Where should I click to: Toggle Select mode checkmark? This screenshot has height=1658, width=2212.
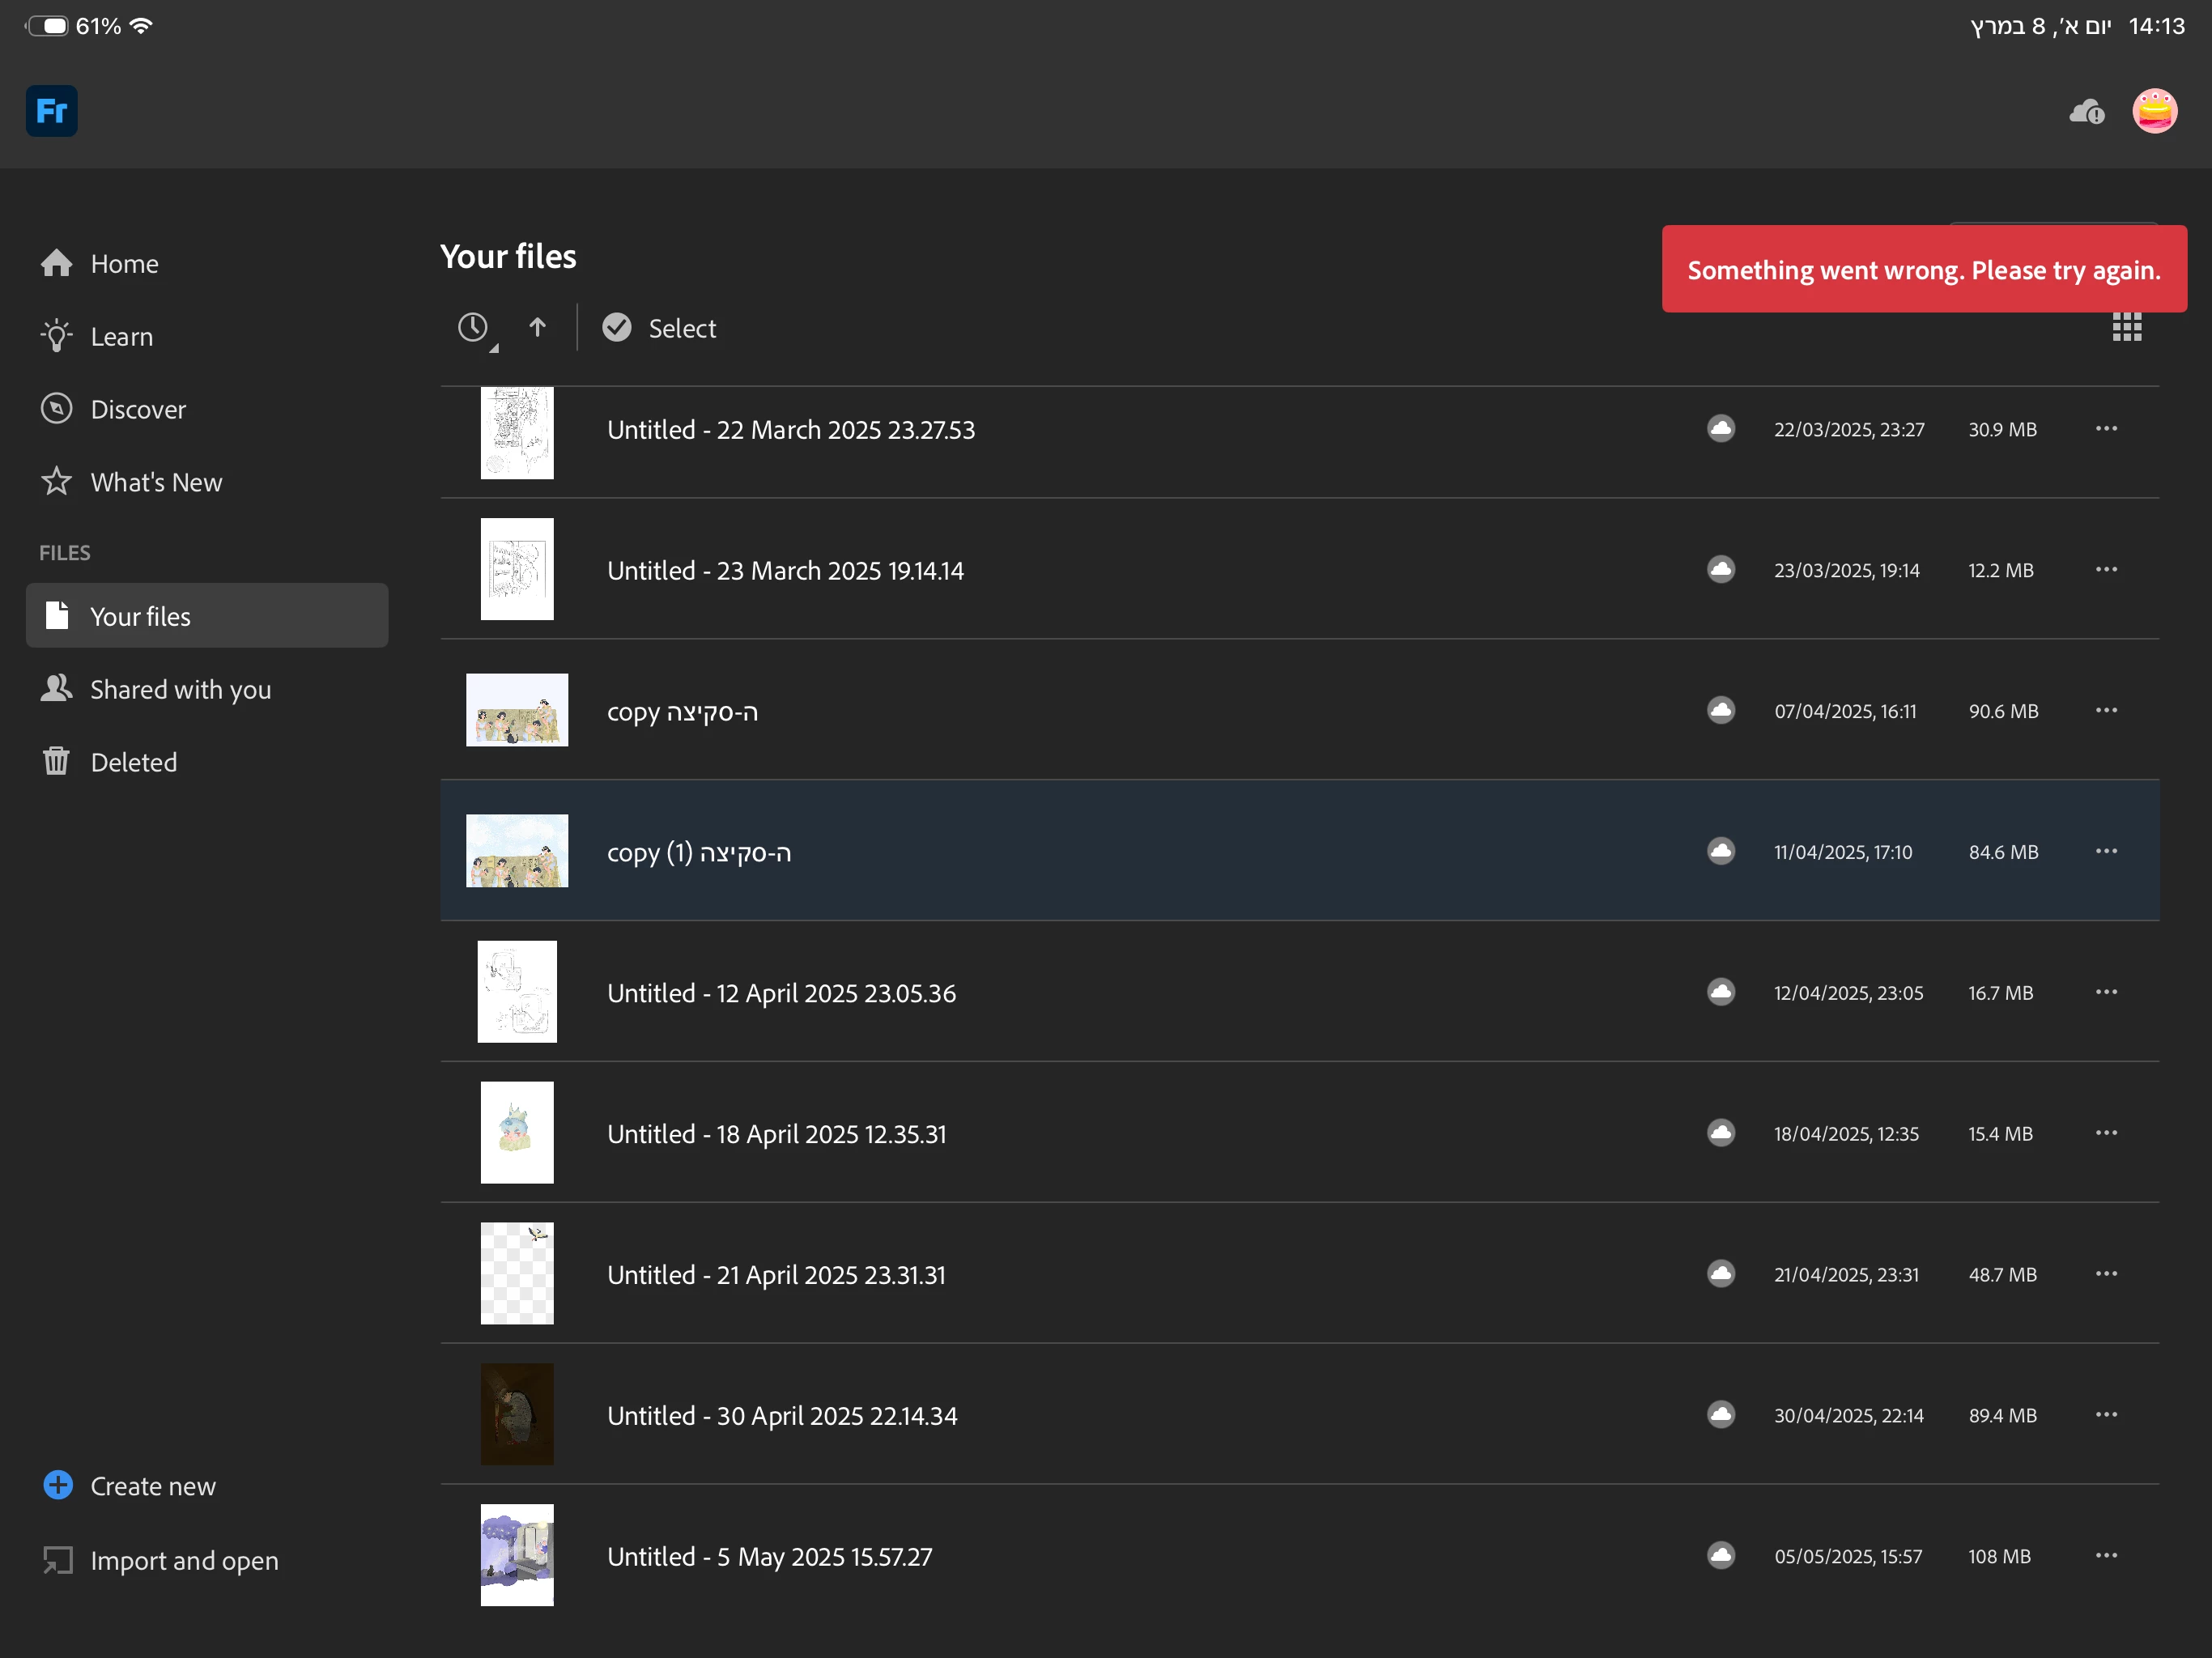pyautogui.click(x=617, y=327)
